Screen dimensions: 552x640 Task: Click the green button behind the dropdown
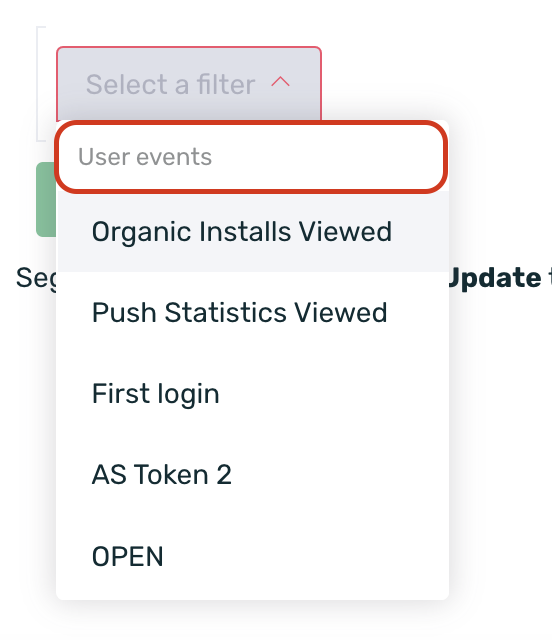[46, 199]
